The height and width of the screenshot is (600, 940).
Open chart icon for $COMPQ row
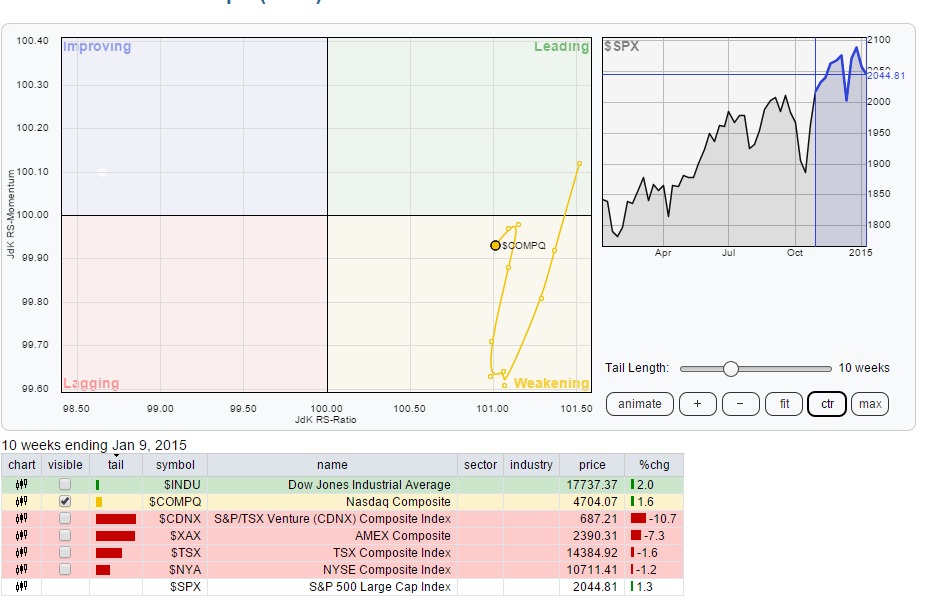22,501
